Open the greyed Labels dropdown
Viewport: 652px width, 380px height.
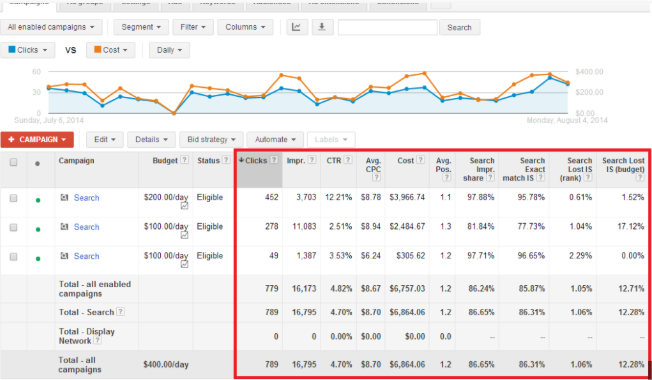click(331, 140)
